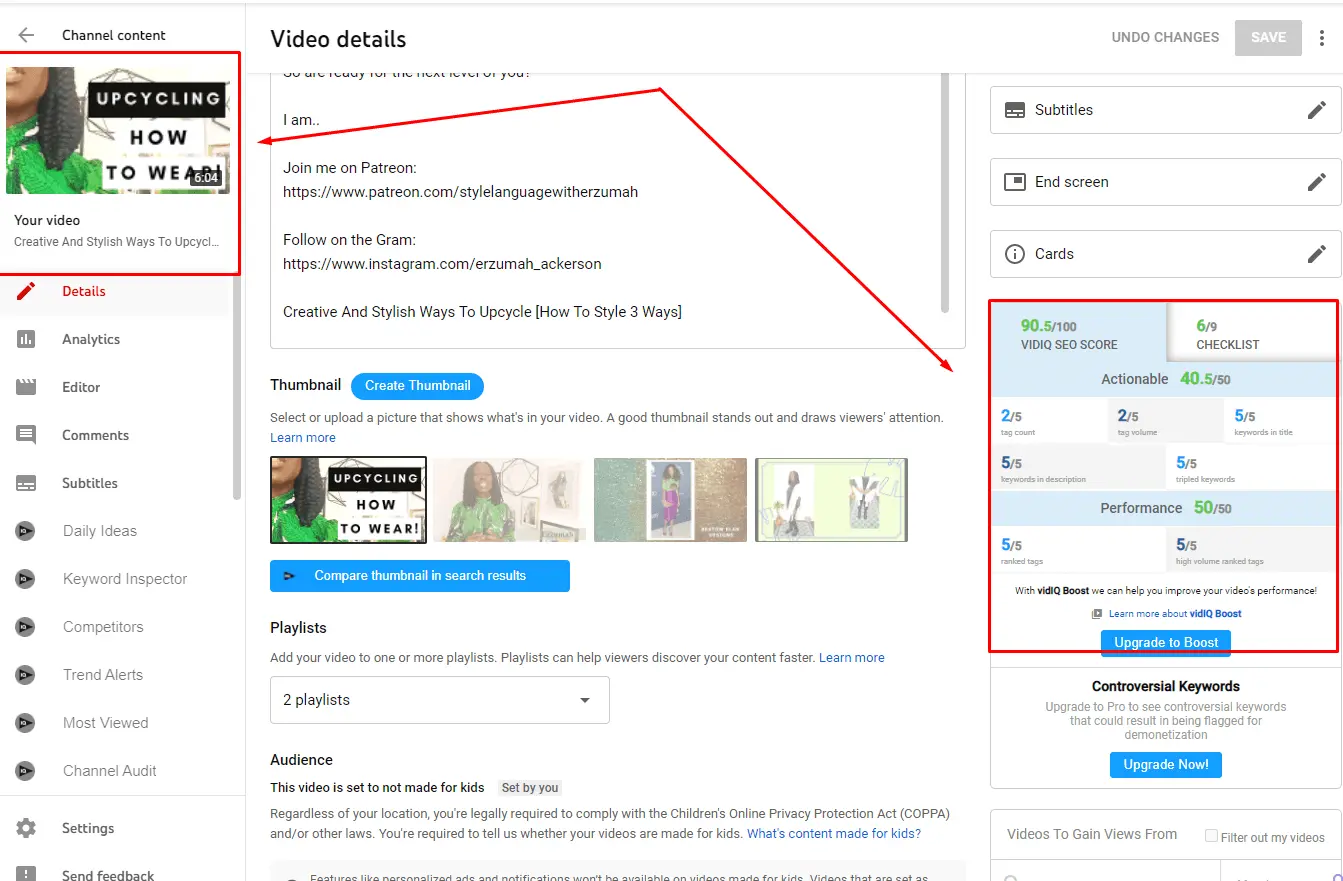
Task: Click the left sidebar scrollbar
Action: coord(237,385)
